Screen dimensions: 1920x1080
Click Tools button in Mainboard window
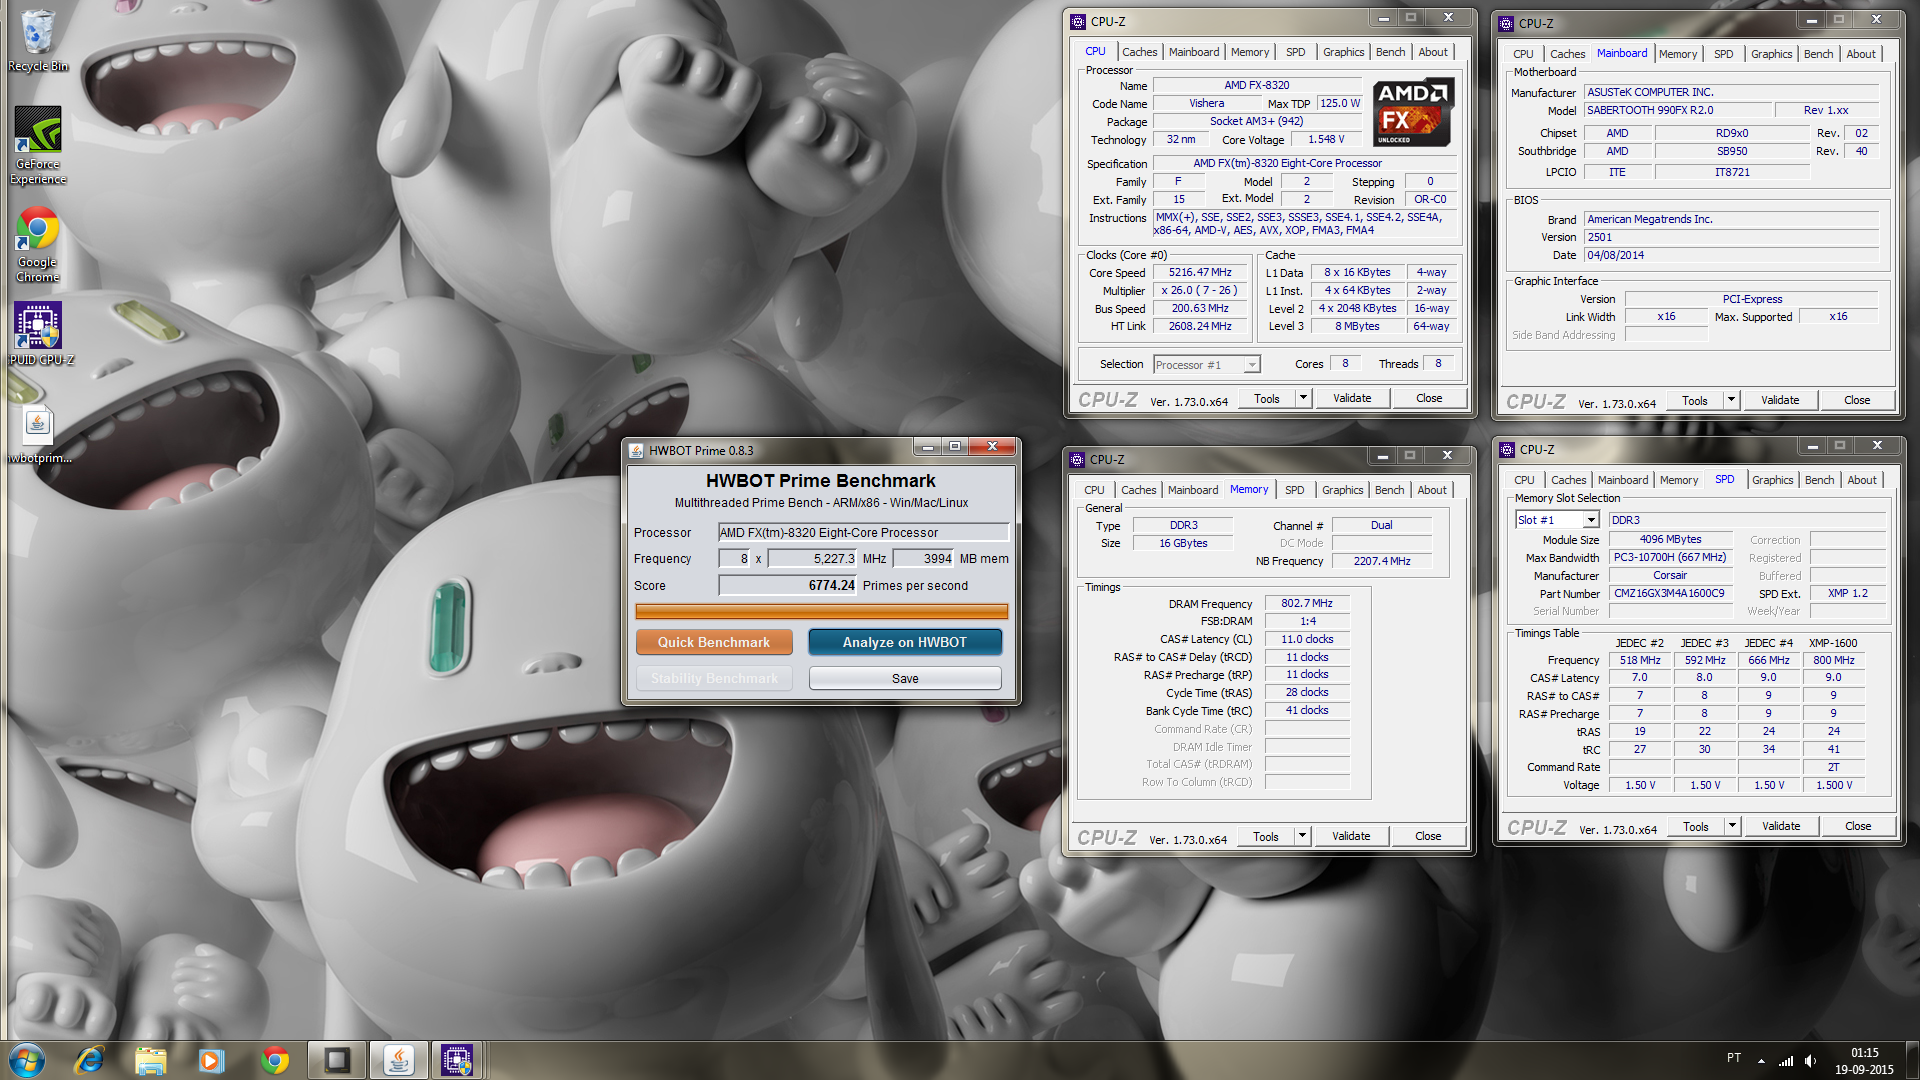[x=1695, y=400]
